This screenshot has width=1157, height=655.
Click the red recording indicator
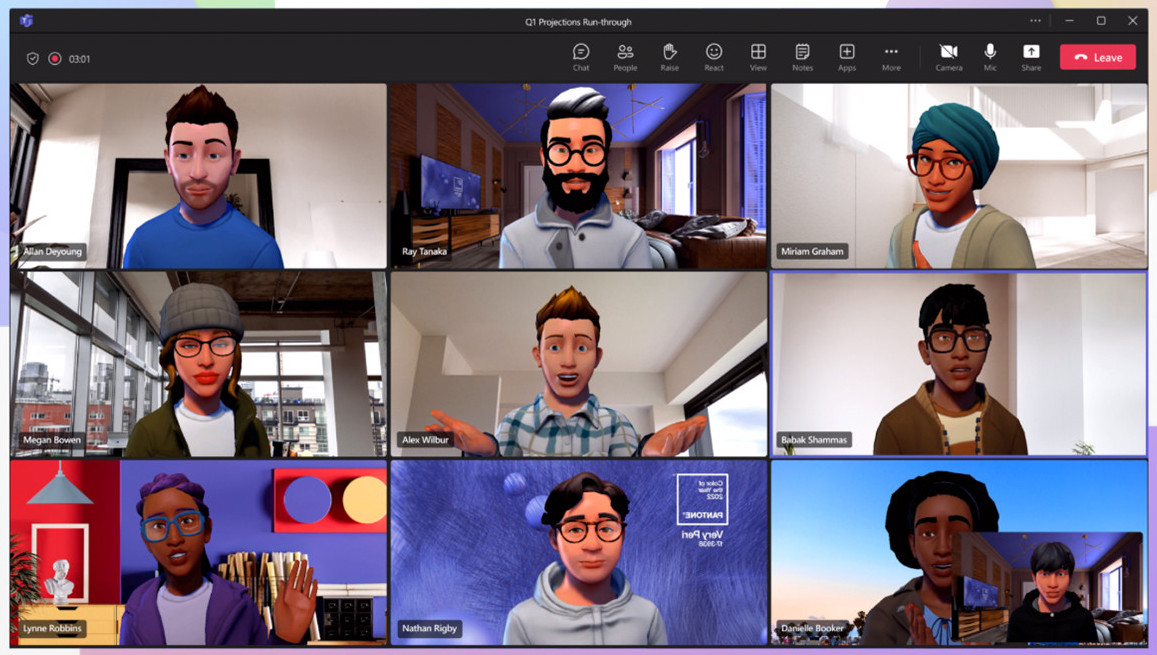coord(55,59)
